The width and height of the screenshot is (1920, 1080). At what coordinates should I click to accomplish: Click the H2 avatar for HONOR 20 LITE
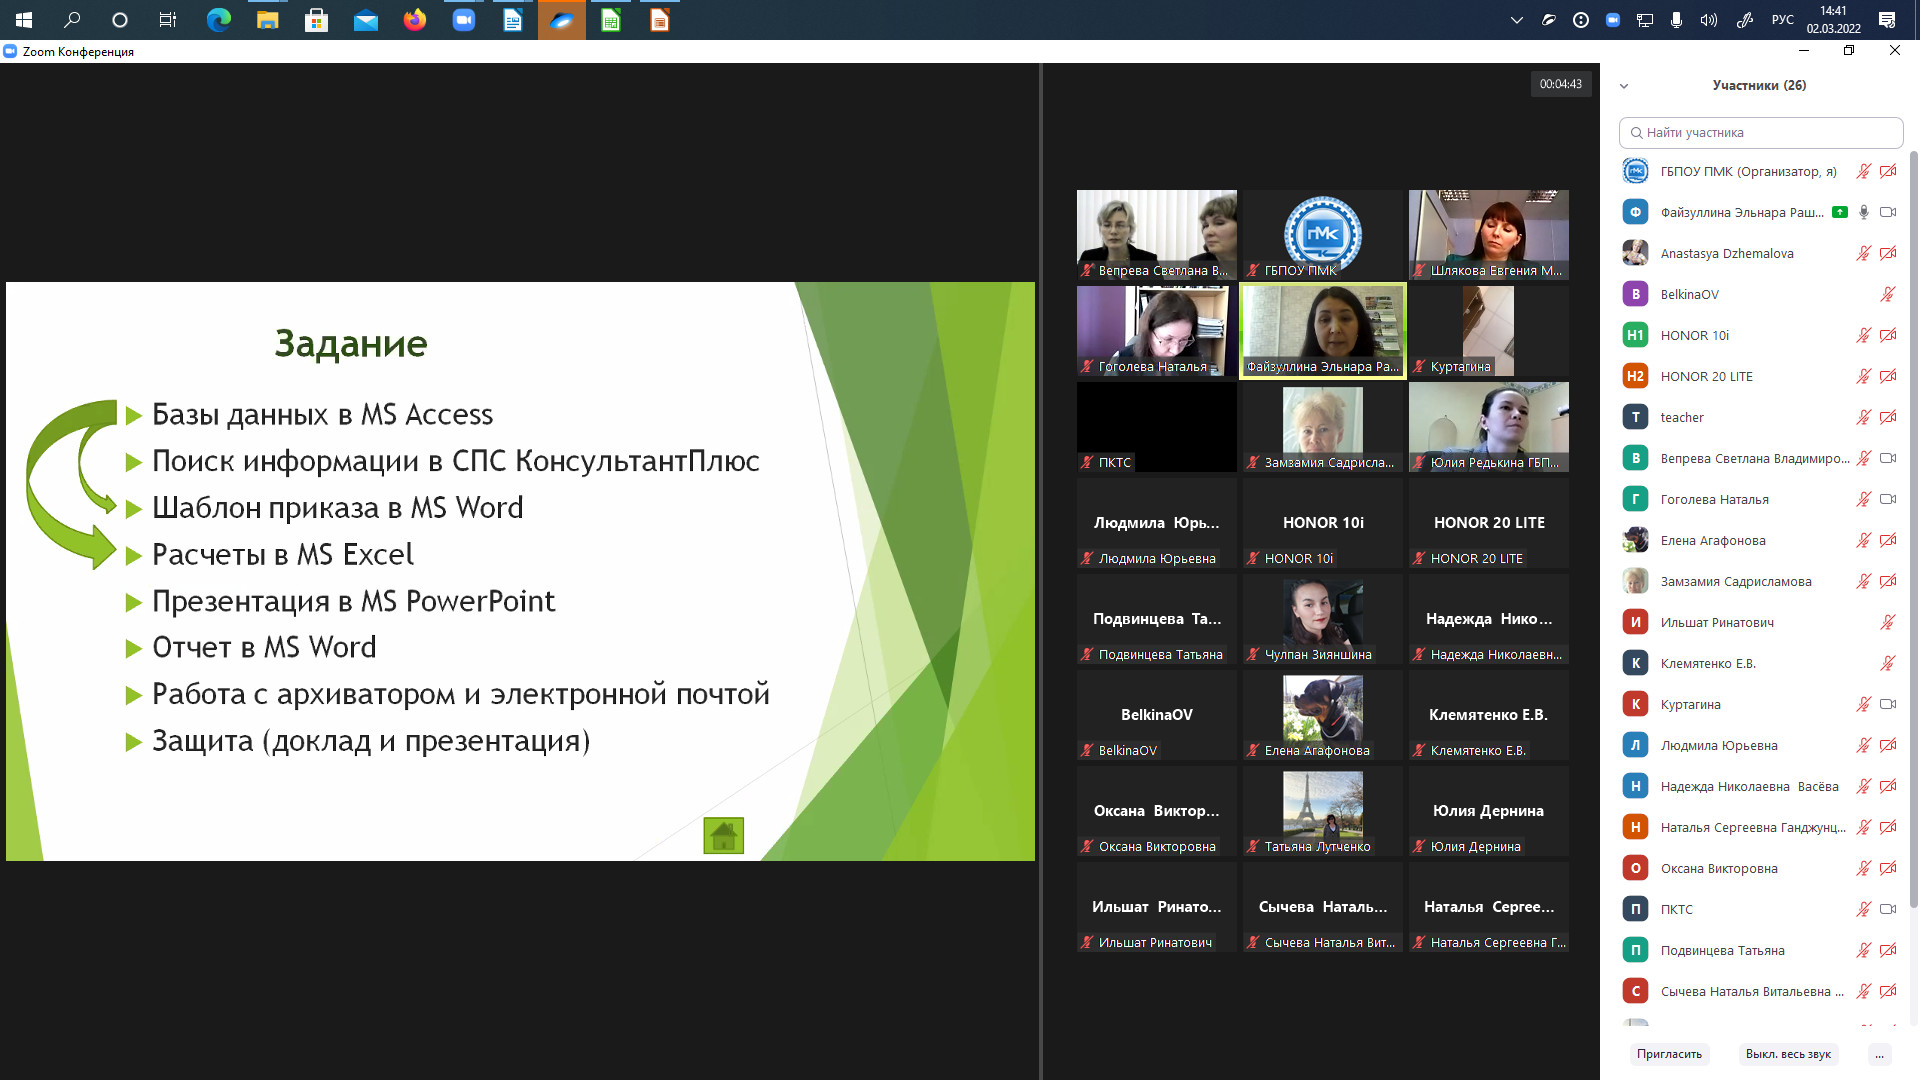tap(1635, 376)
